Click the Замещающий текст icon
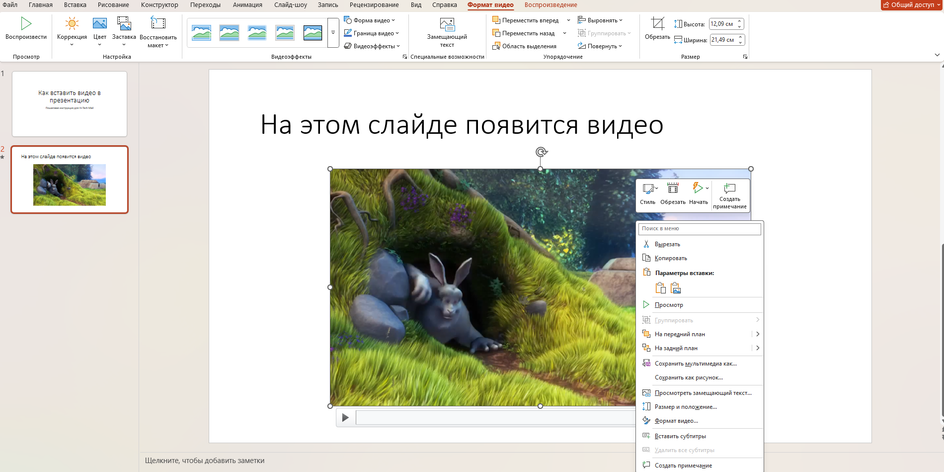 (x=447, y=24)
